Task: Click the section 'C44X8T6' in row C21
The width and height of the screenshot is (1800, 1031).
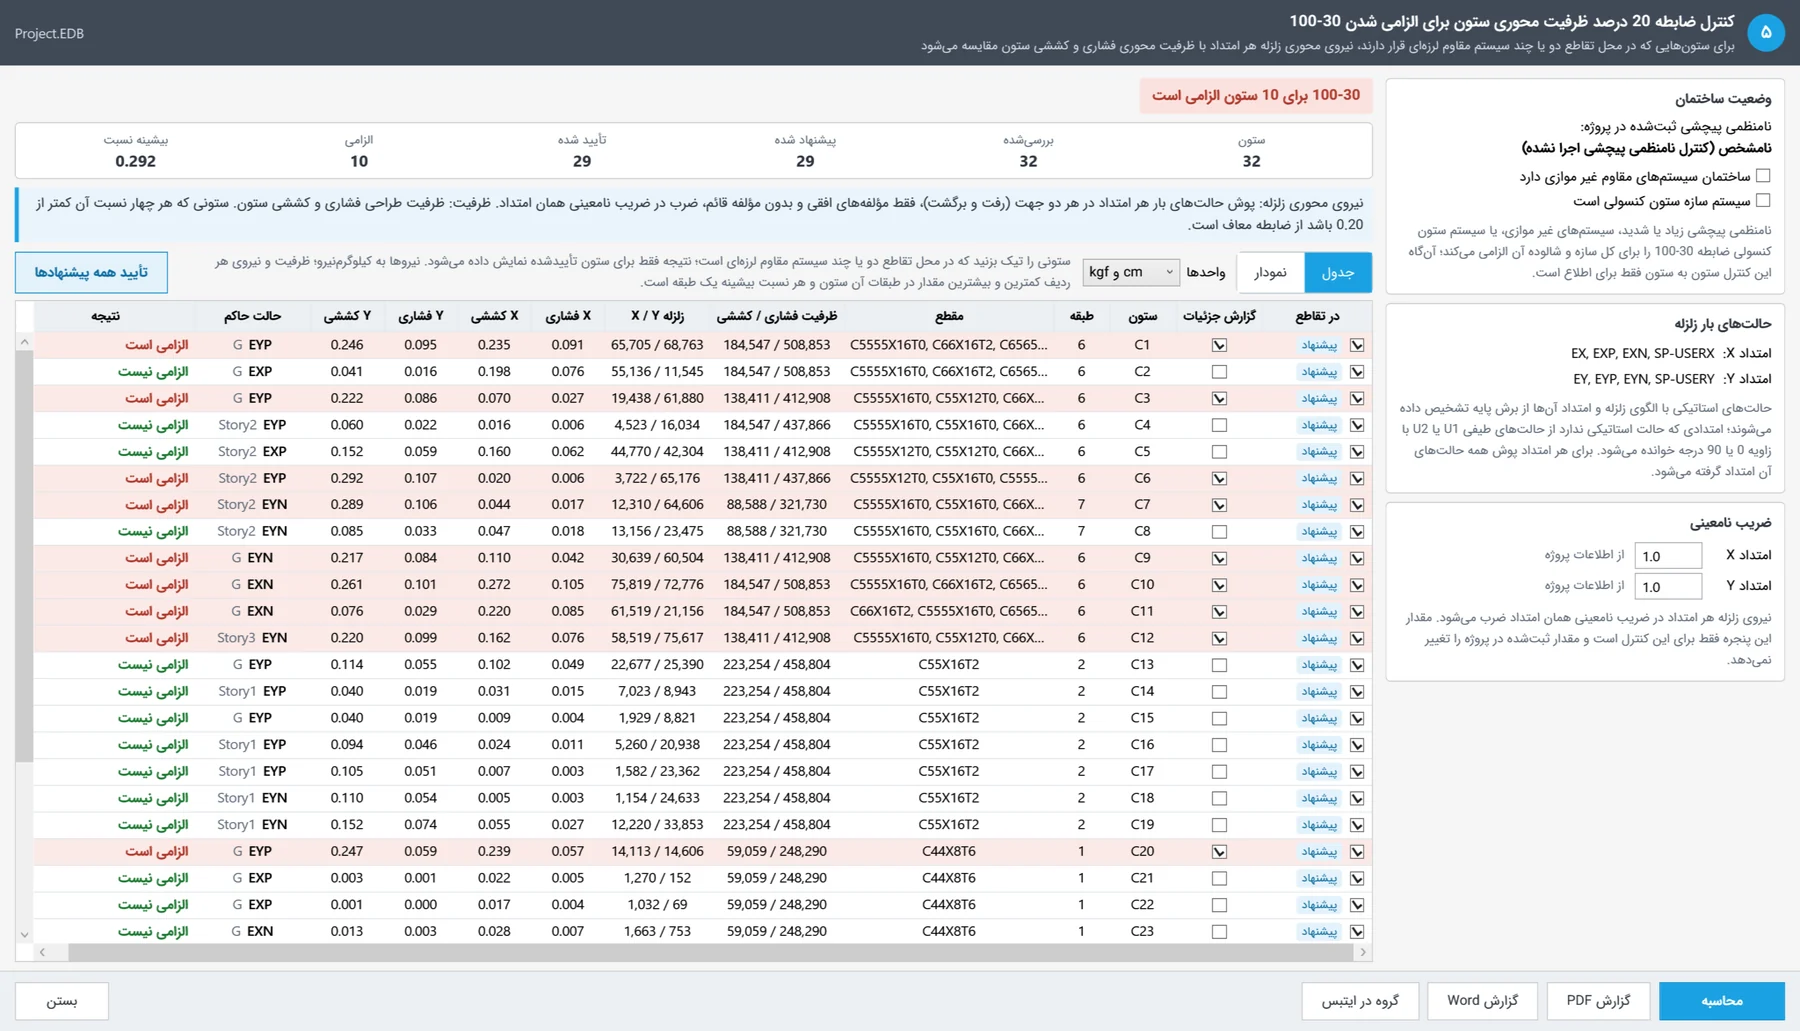Action: (x=949, y=878)
